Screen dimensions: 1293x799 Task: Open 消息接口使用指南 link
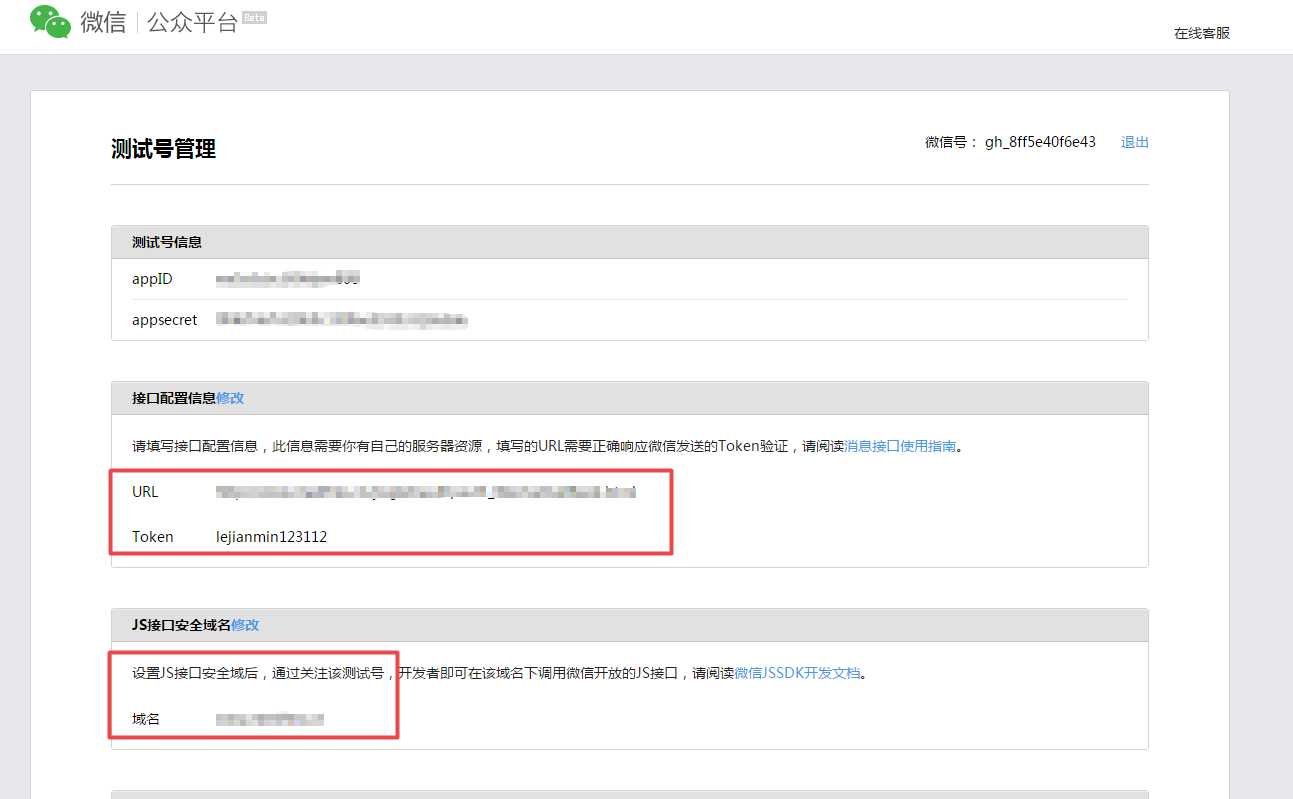tap(900, 446)
